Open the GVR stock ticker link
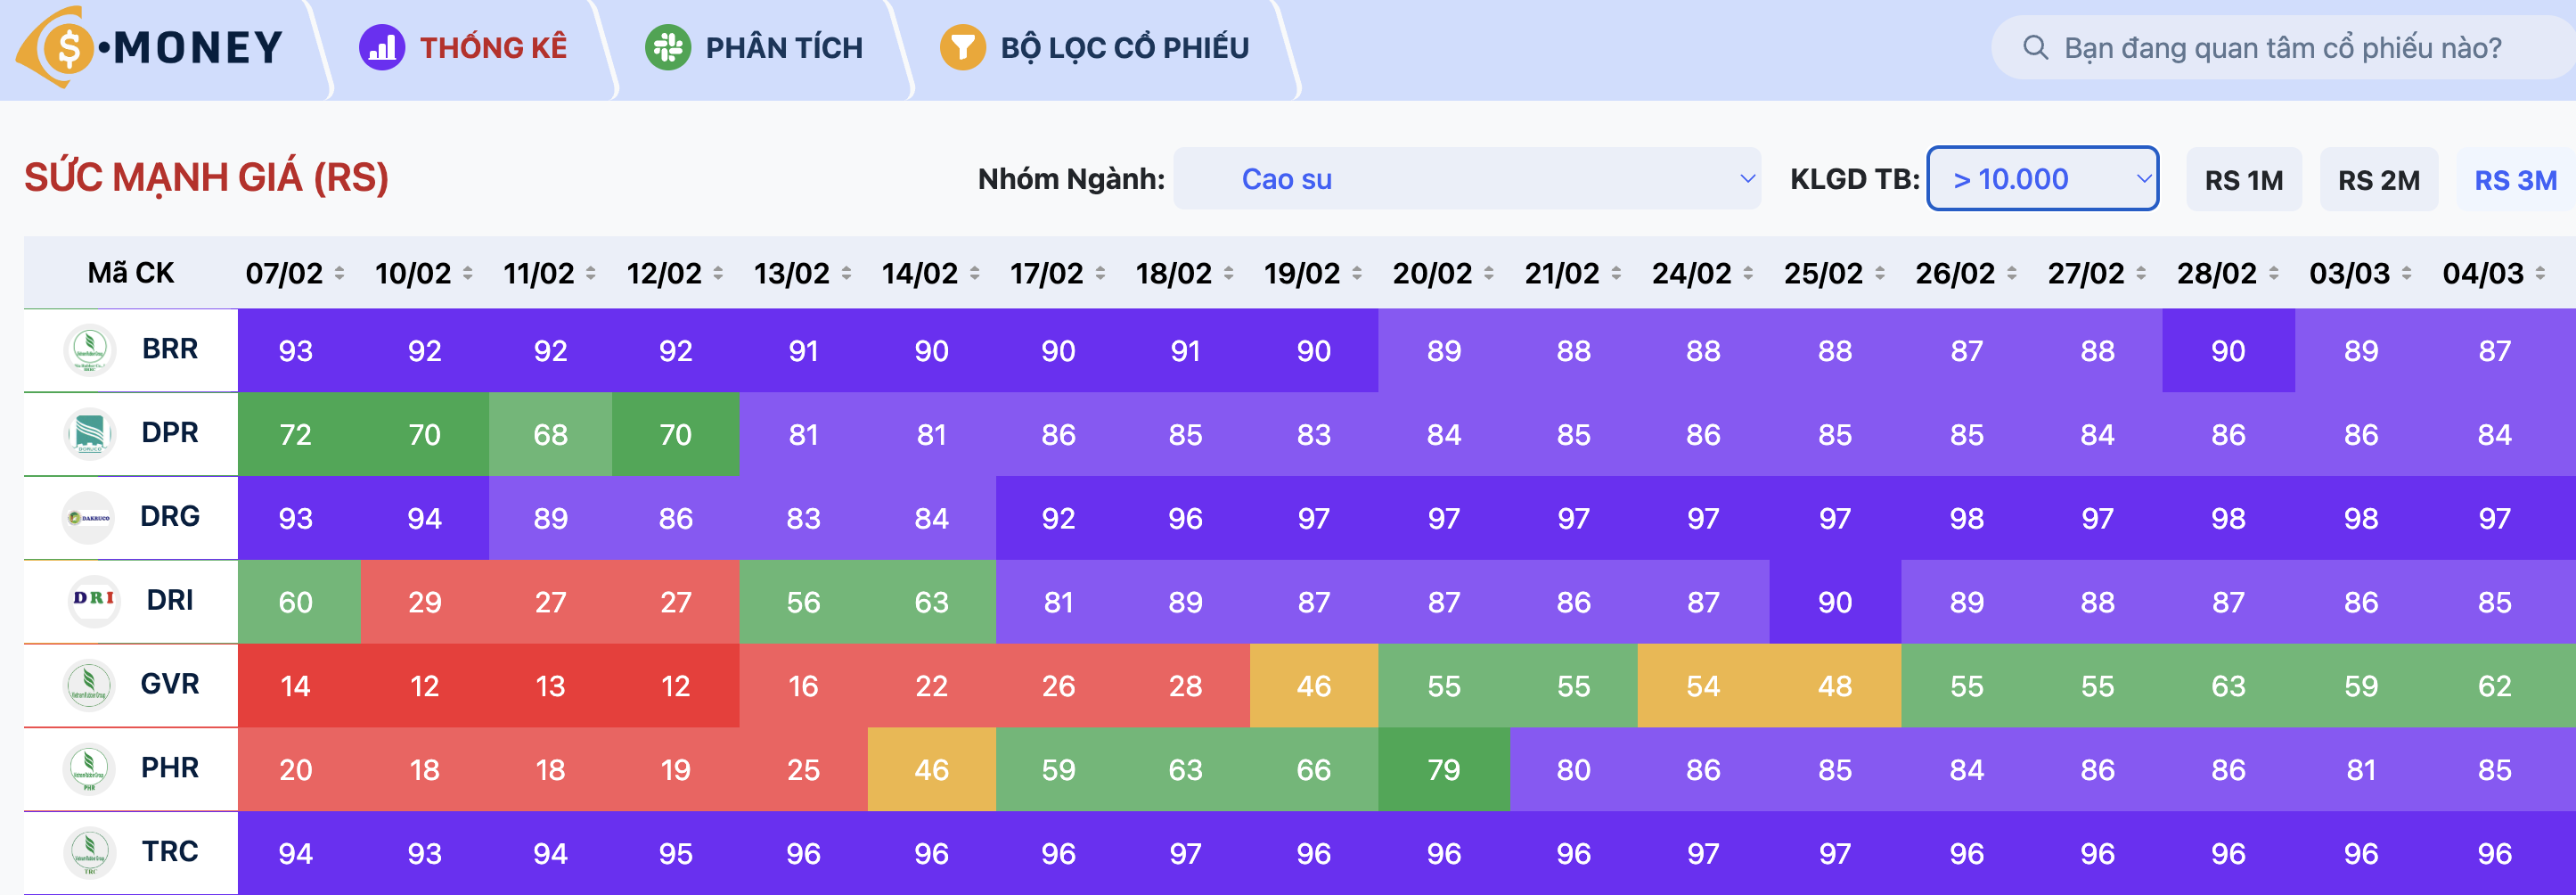The image size is (2576, 895). [170, 684]
